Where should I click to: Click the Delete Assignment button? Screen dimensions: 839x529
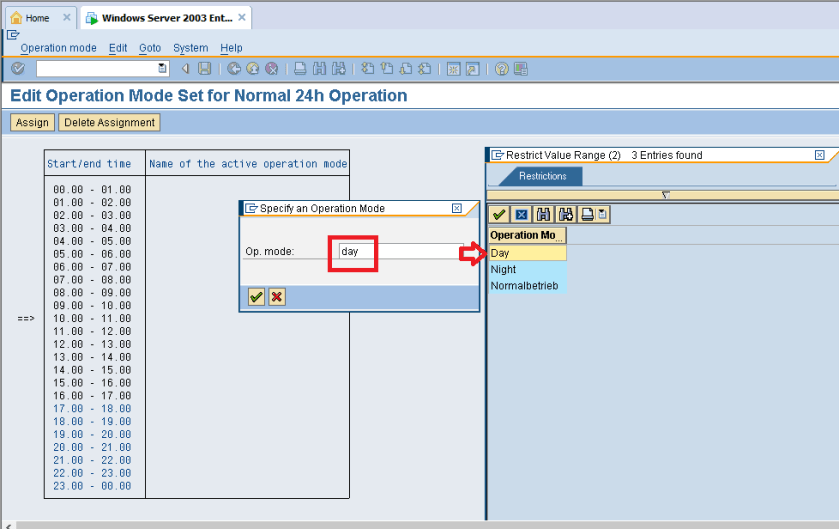point(109,122)
